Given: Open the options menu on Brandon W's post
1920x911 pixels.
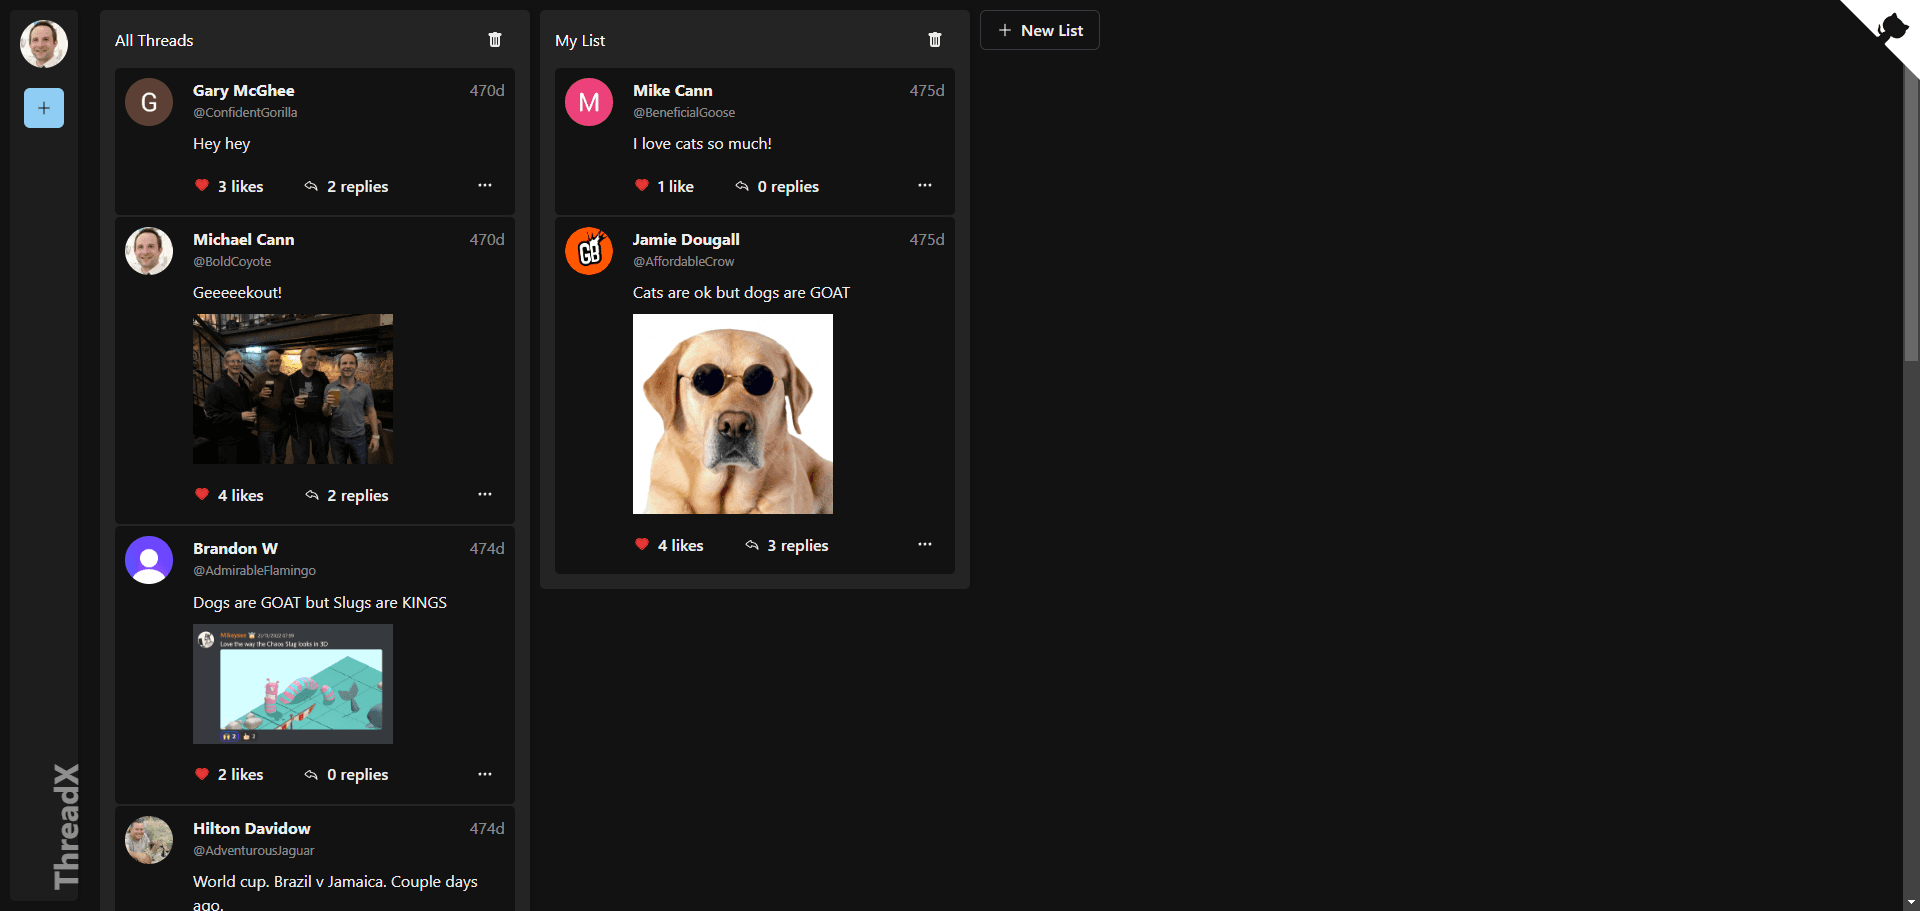Looking at the screenshot, I should [485, 773].
